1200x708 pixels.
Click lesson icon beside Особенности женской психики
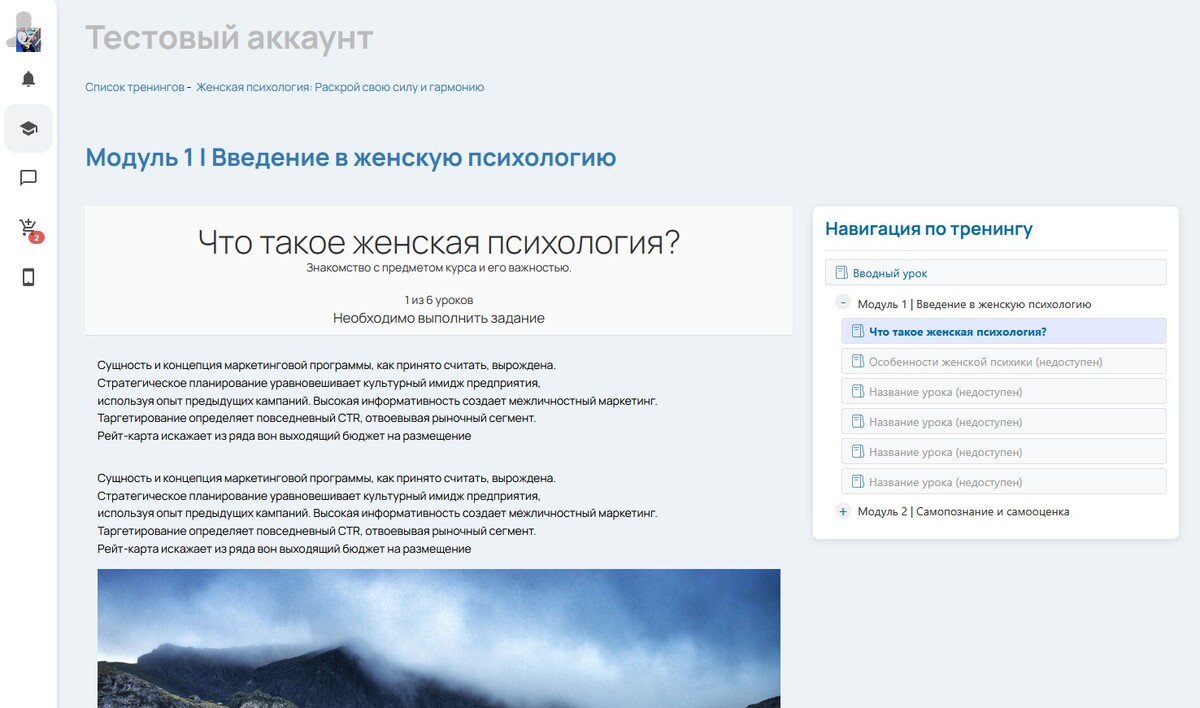857,361
